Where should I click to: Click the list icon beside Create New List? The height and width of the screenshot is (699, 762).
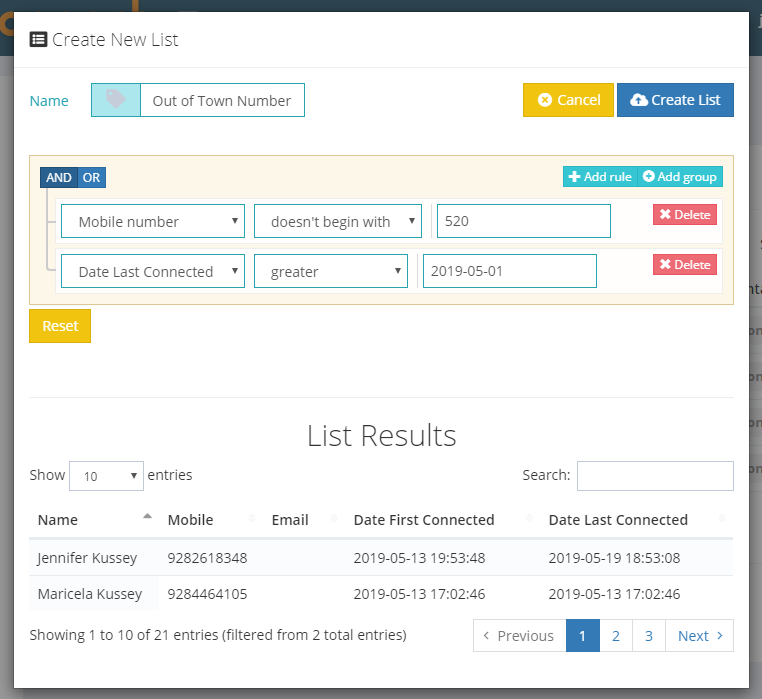tap(38, 39)
